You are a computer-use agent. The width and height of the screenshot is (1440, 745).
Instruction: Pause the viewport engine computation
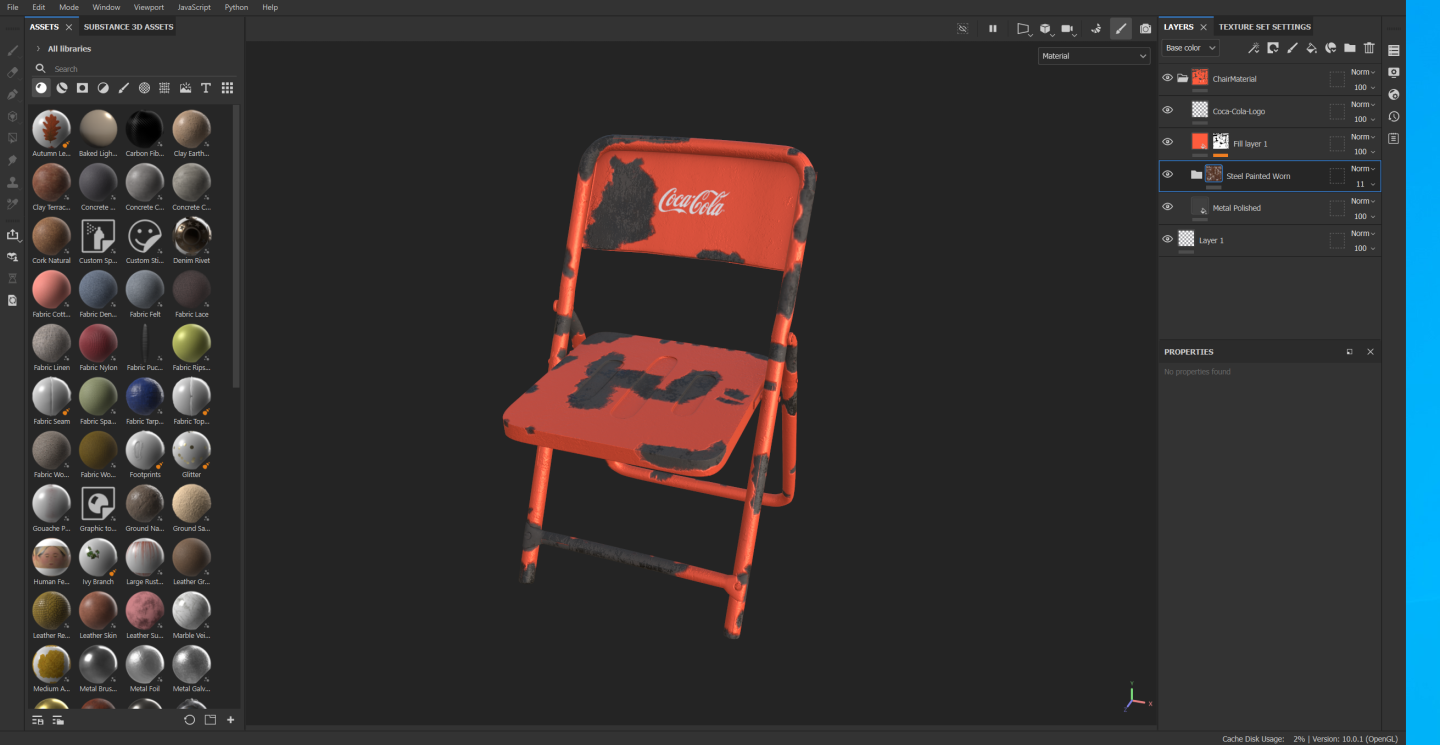click(x=993, y=29)
